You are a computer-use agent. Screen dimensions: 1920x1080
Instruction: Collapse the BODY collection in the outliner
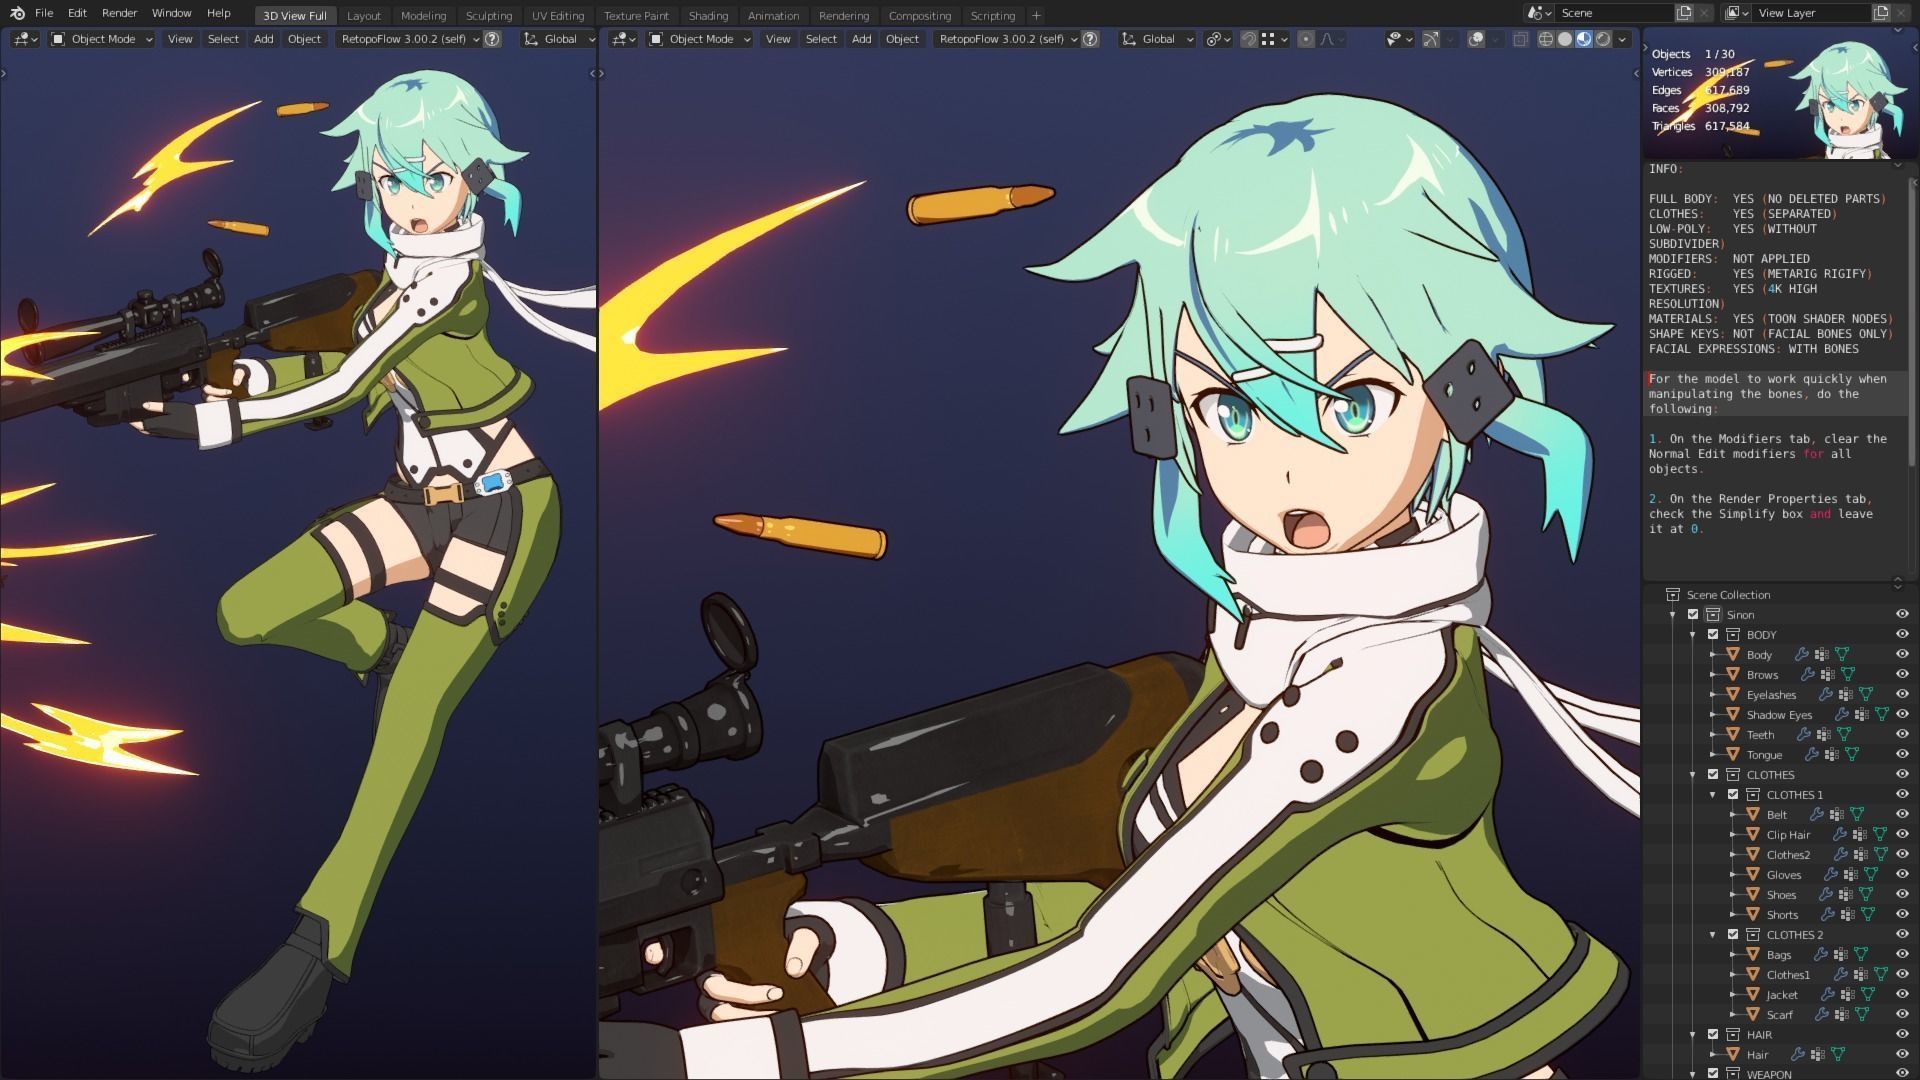[x=1693, y=634]
